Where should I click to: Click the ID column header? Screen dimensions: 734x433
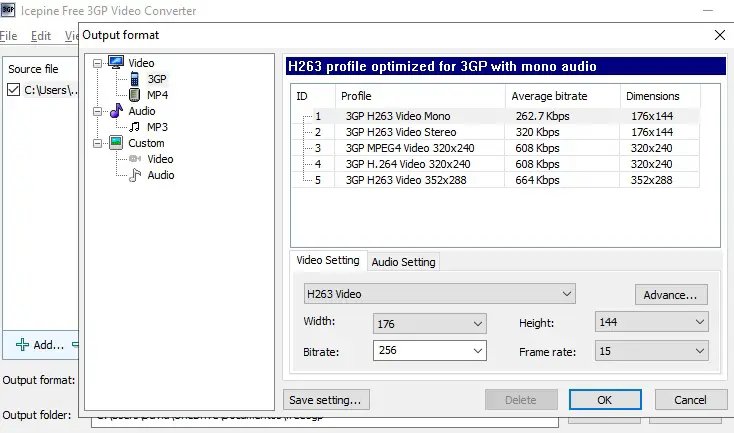pos(313,96)
